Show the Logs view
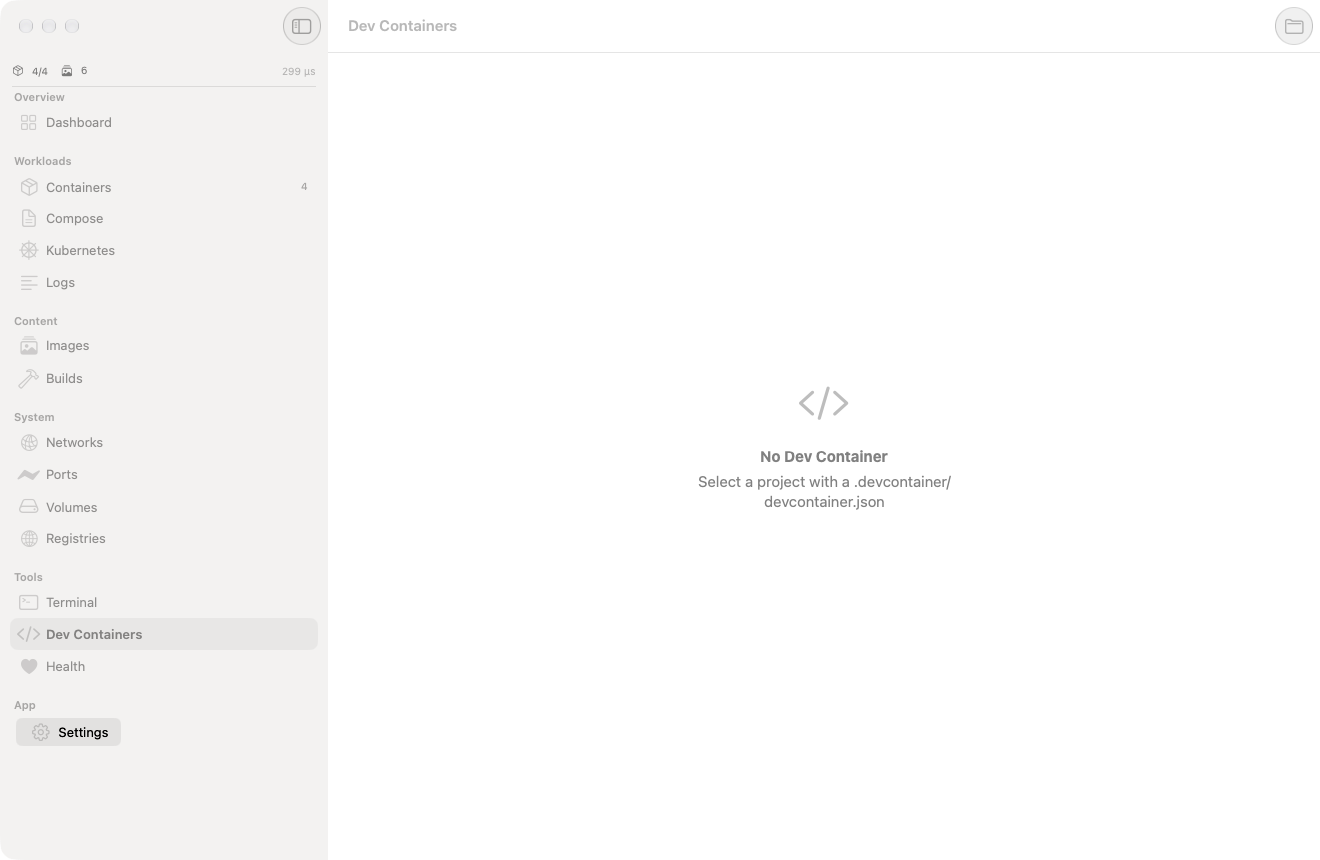The width and height of the screenshot is (1320, 860). click(x=164, y=282)
